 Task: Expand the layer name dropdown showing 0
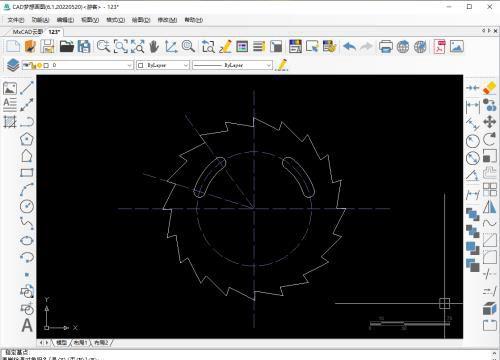point(78,65)
